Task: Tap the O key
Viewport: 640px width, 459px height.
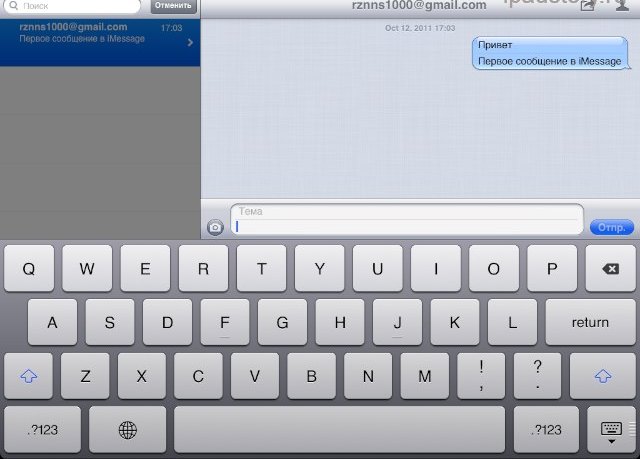Action: point(494,268)
